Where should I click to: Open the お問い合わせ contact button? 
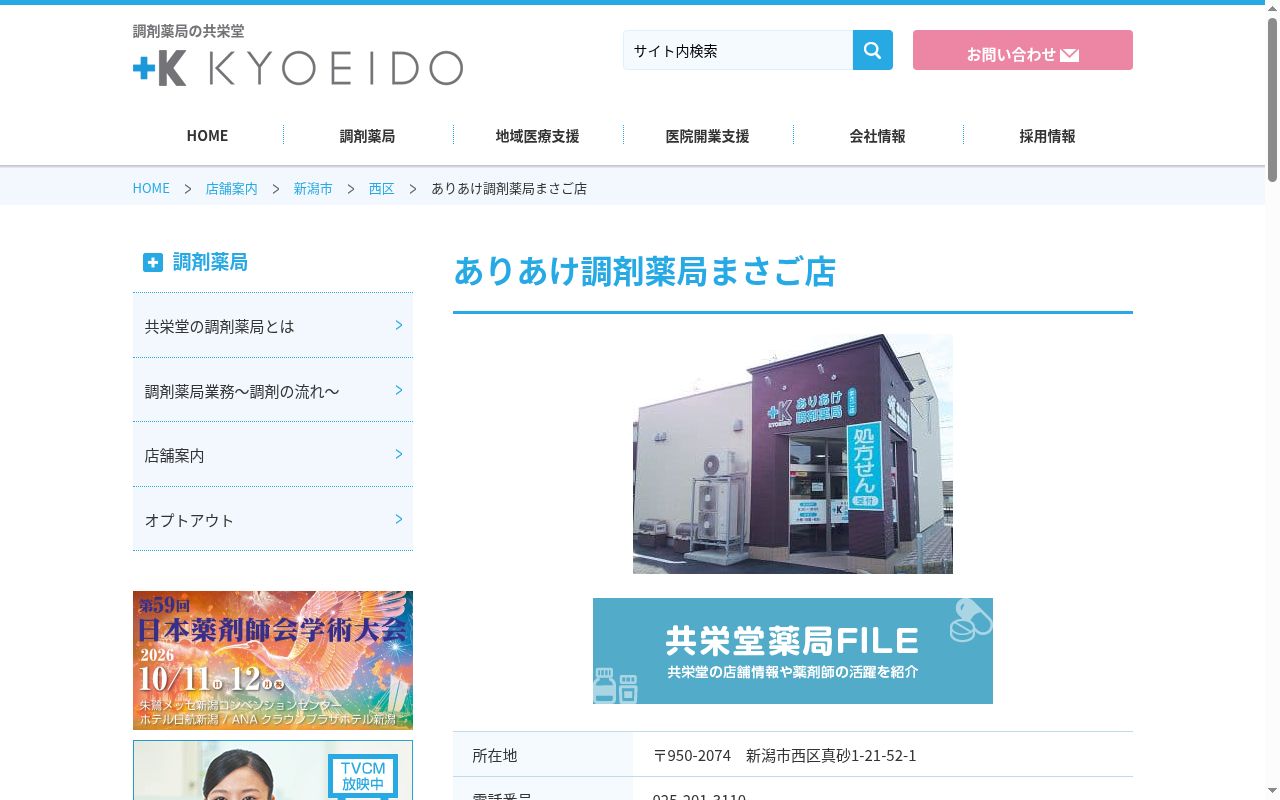point(1023,50)
